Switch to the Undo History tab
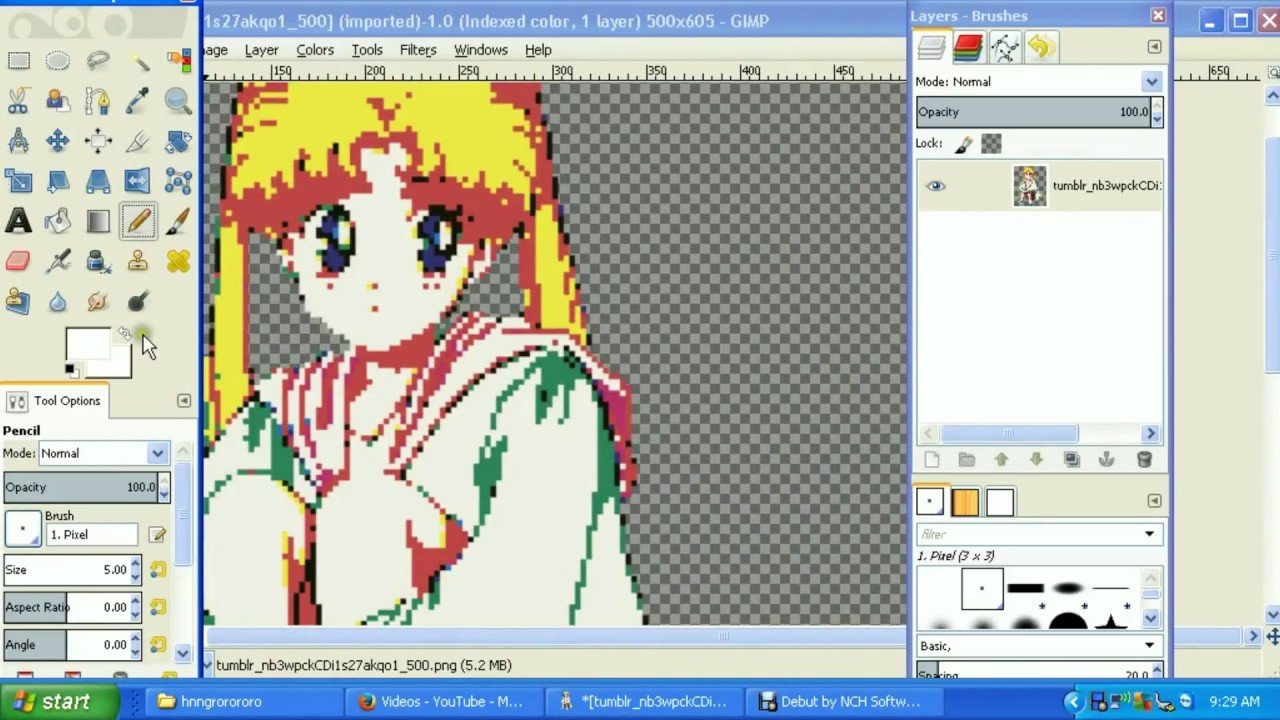Screen dimensions: 1280x720 (x=1040, y=47)
